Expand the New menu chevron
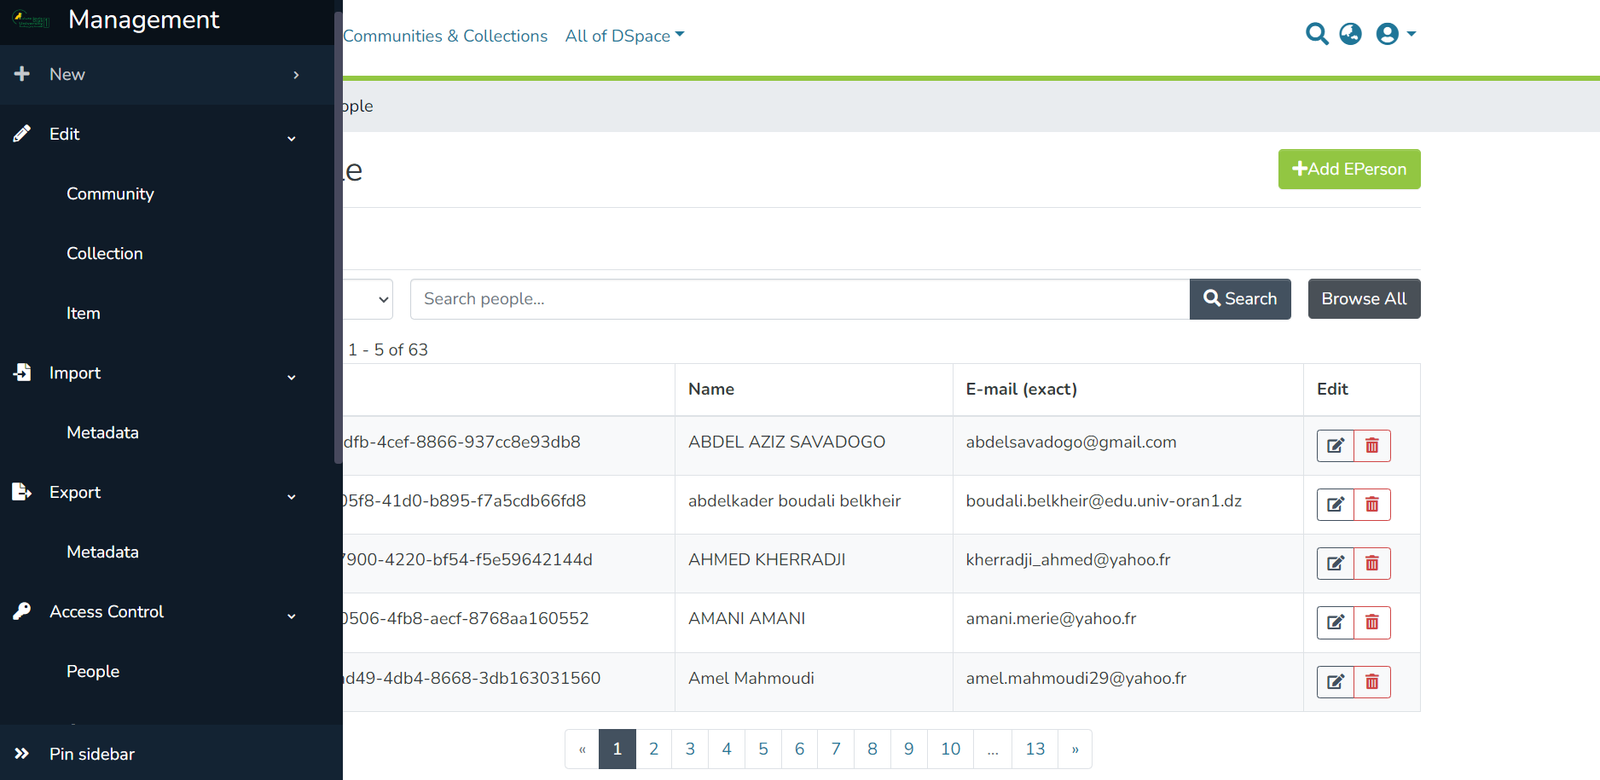1600x780 pixels. 296,75
